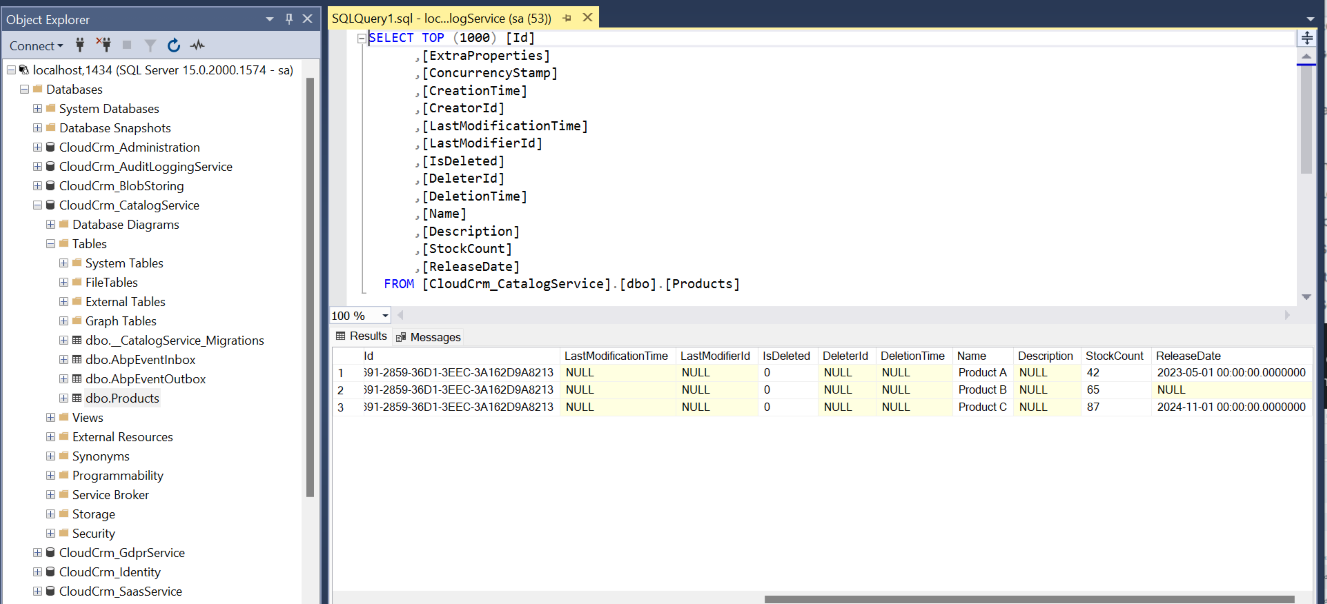Image resolution: width=1327 pixels, height=604 pixels.
Task: Click the auto-hide pin icon of Object Explorer
Action: coord(289,18)
